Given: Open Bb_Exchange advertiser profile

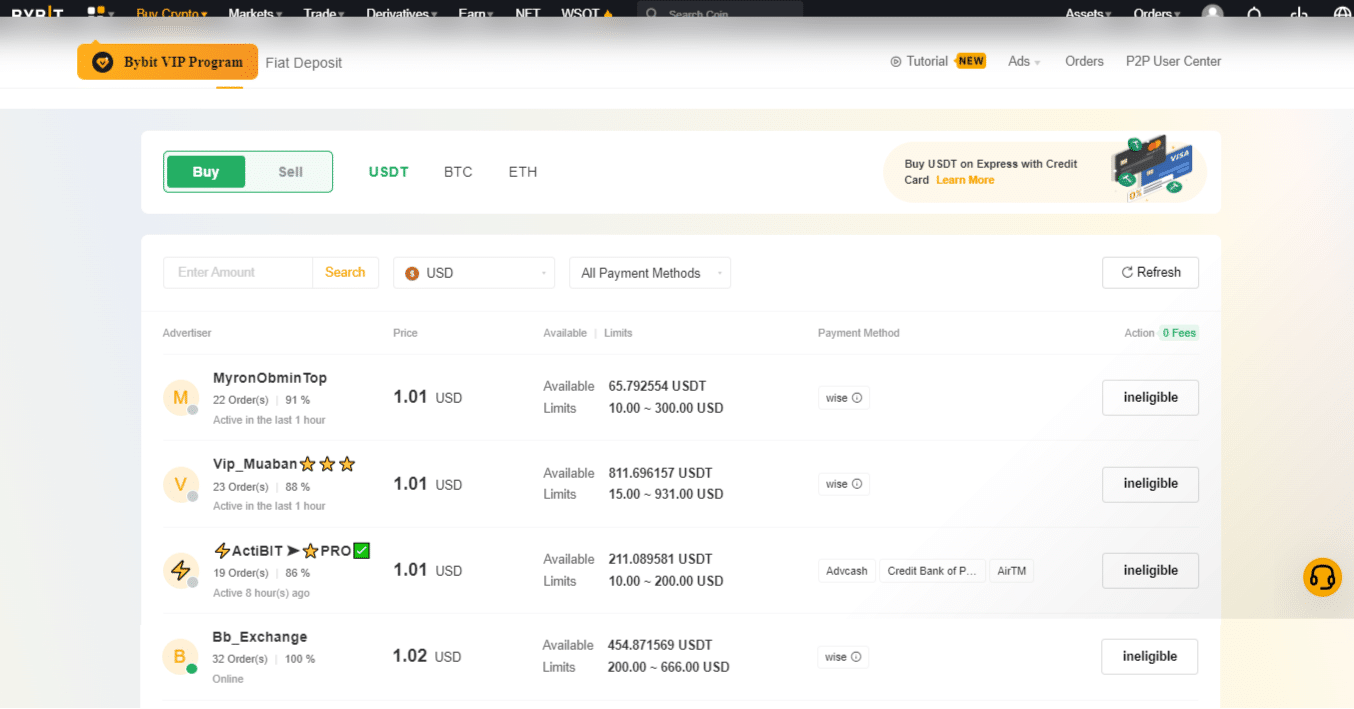Looking at the screenshot, I should coord(260,637).
